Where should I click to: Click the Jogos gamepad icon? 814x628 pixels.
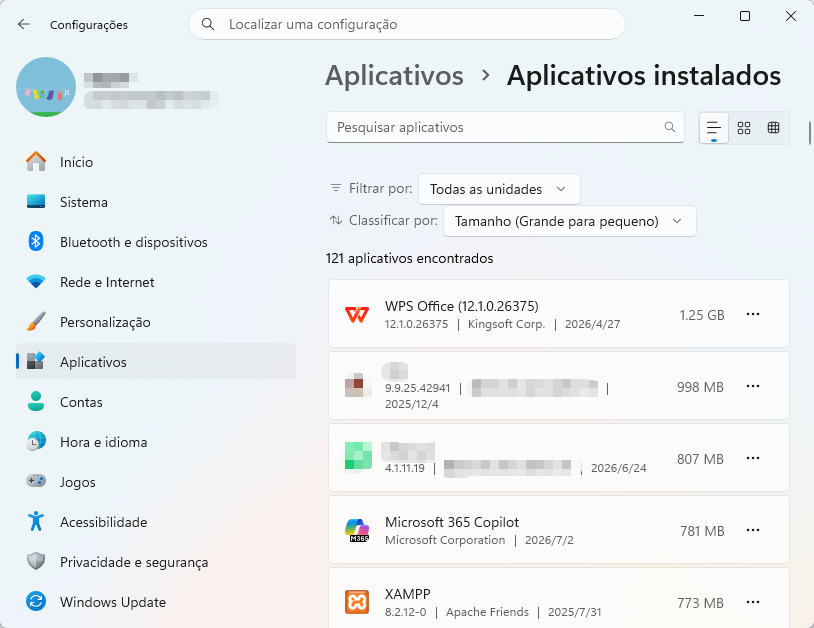click(x=36, y=481)
